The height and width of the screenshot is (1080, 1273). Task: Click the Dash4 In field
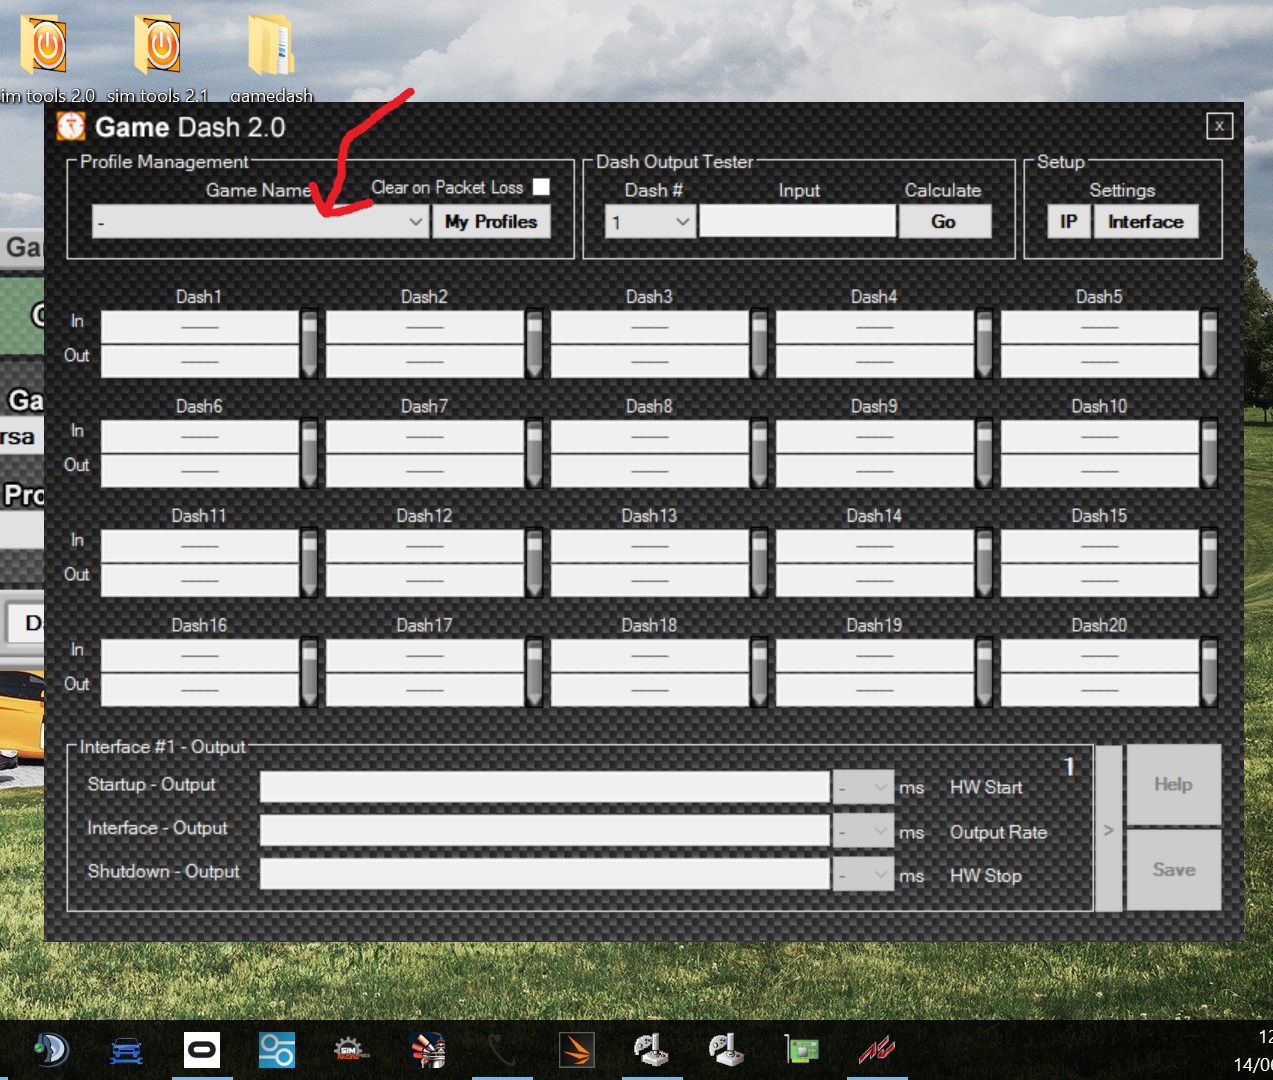coord(875,327)
